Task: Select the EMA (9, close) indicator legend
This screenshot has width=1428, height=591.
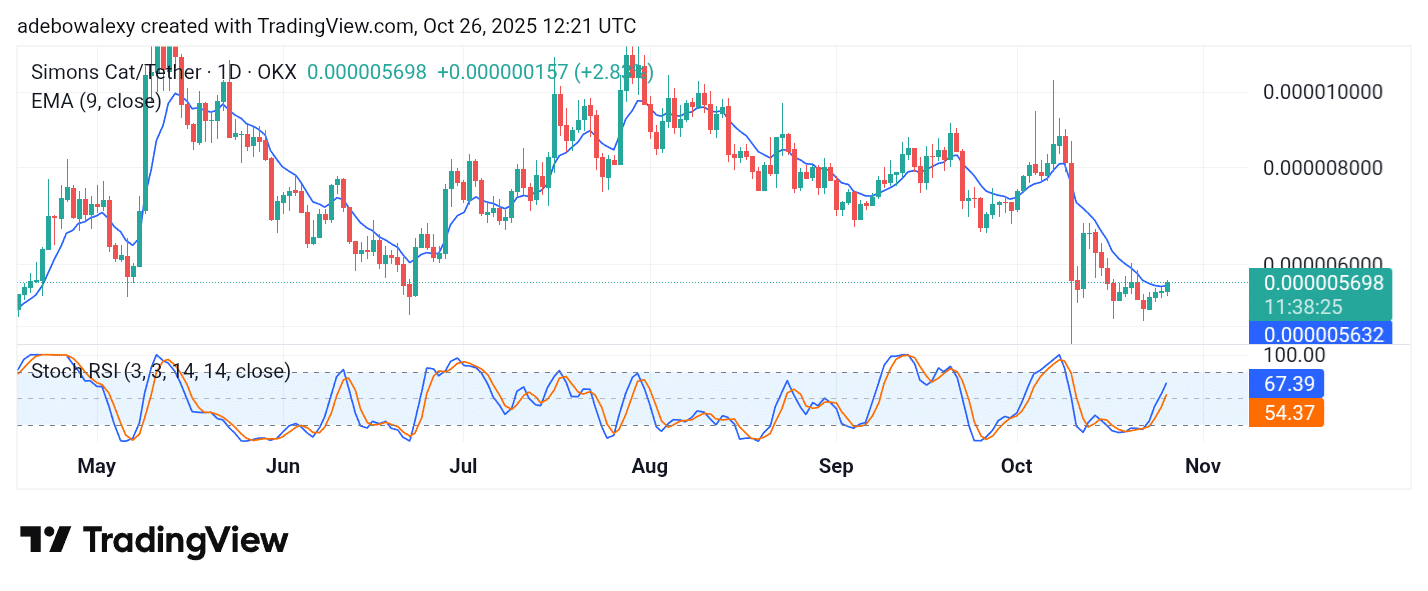Action: pyautogui.click(x=96, y=101)
